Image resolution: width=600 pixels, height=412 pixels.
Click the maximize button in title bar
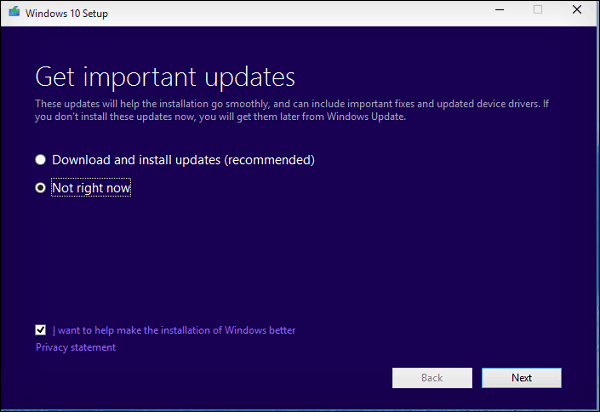pos(538,10)
